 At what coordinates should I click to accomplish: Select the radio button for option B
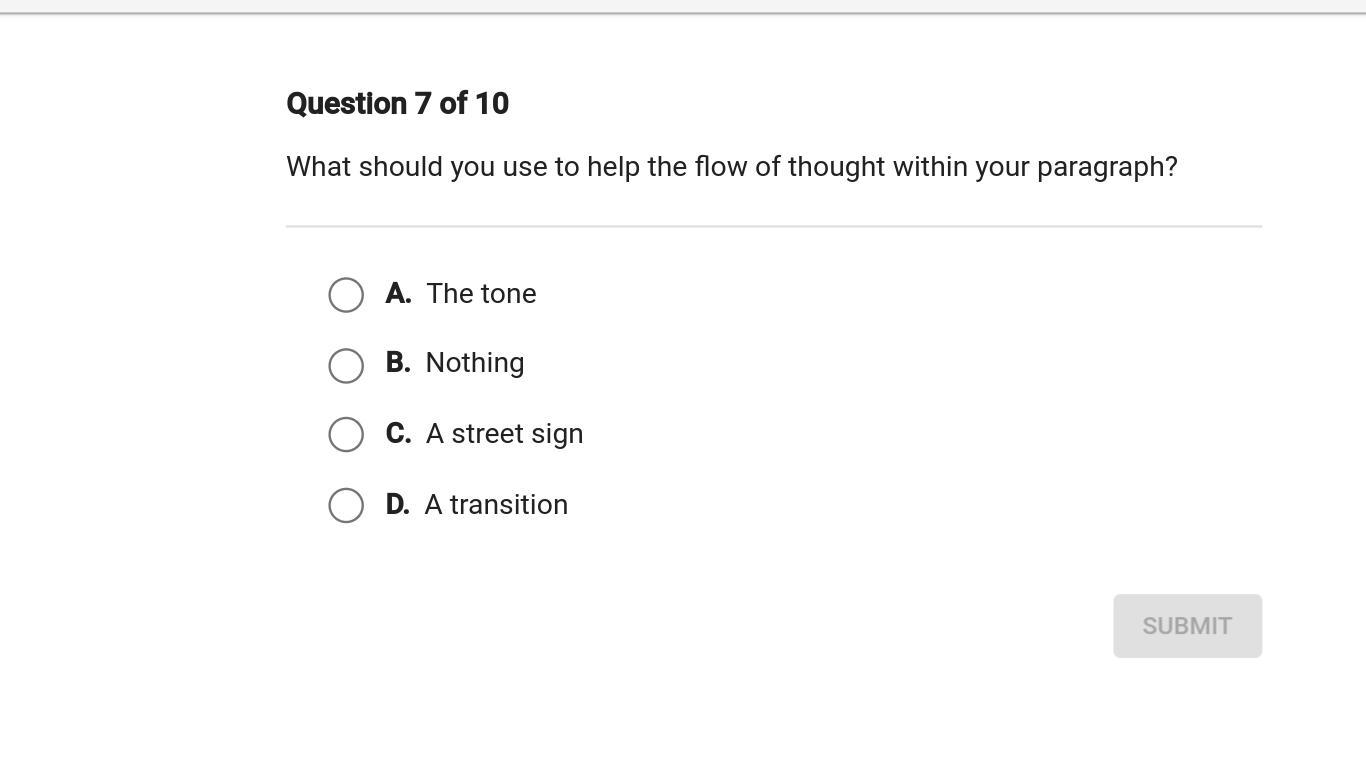[x=346, y=365]
